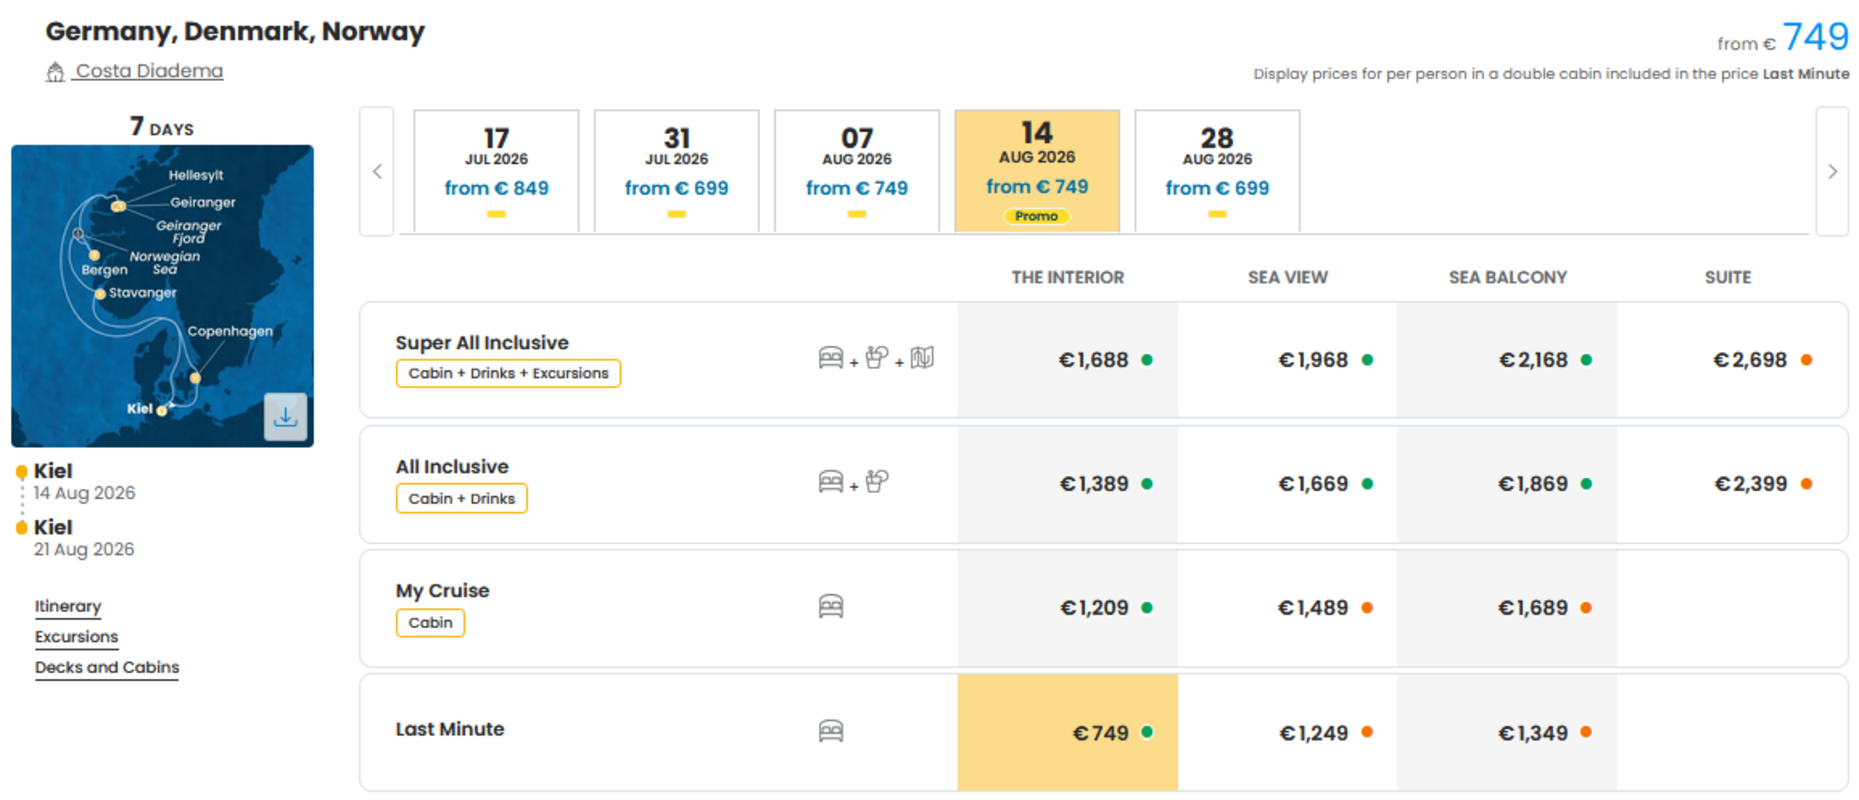Click the drinks icon in Super All Inclusive row
This screenshot has width=1859, height=800.
pyautogui.click(x=877, y=358)
